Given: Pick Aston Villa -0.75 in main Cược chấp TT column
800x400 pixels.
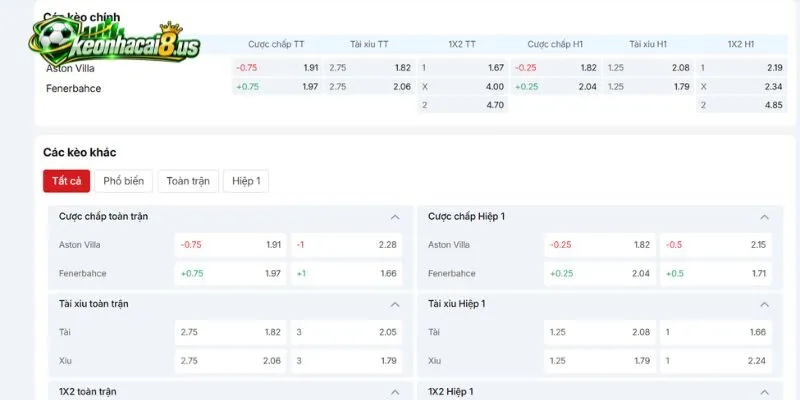Looking at the screenshot, I should point(277,68).
